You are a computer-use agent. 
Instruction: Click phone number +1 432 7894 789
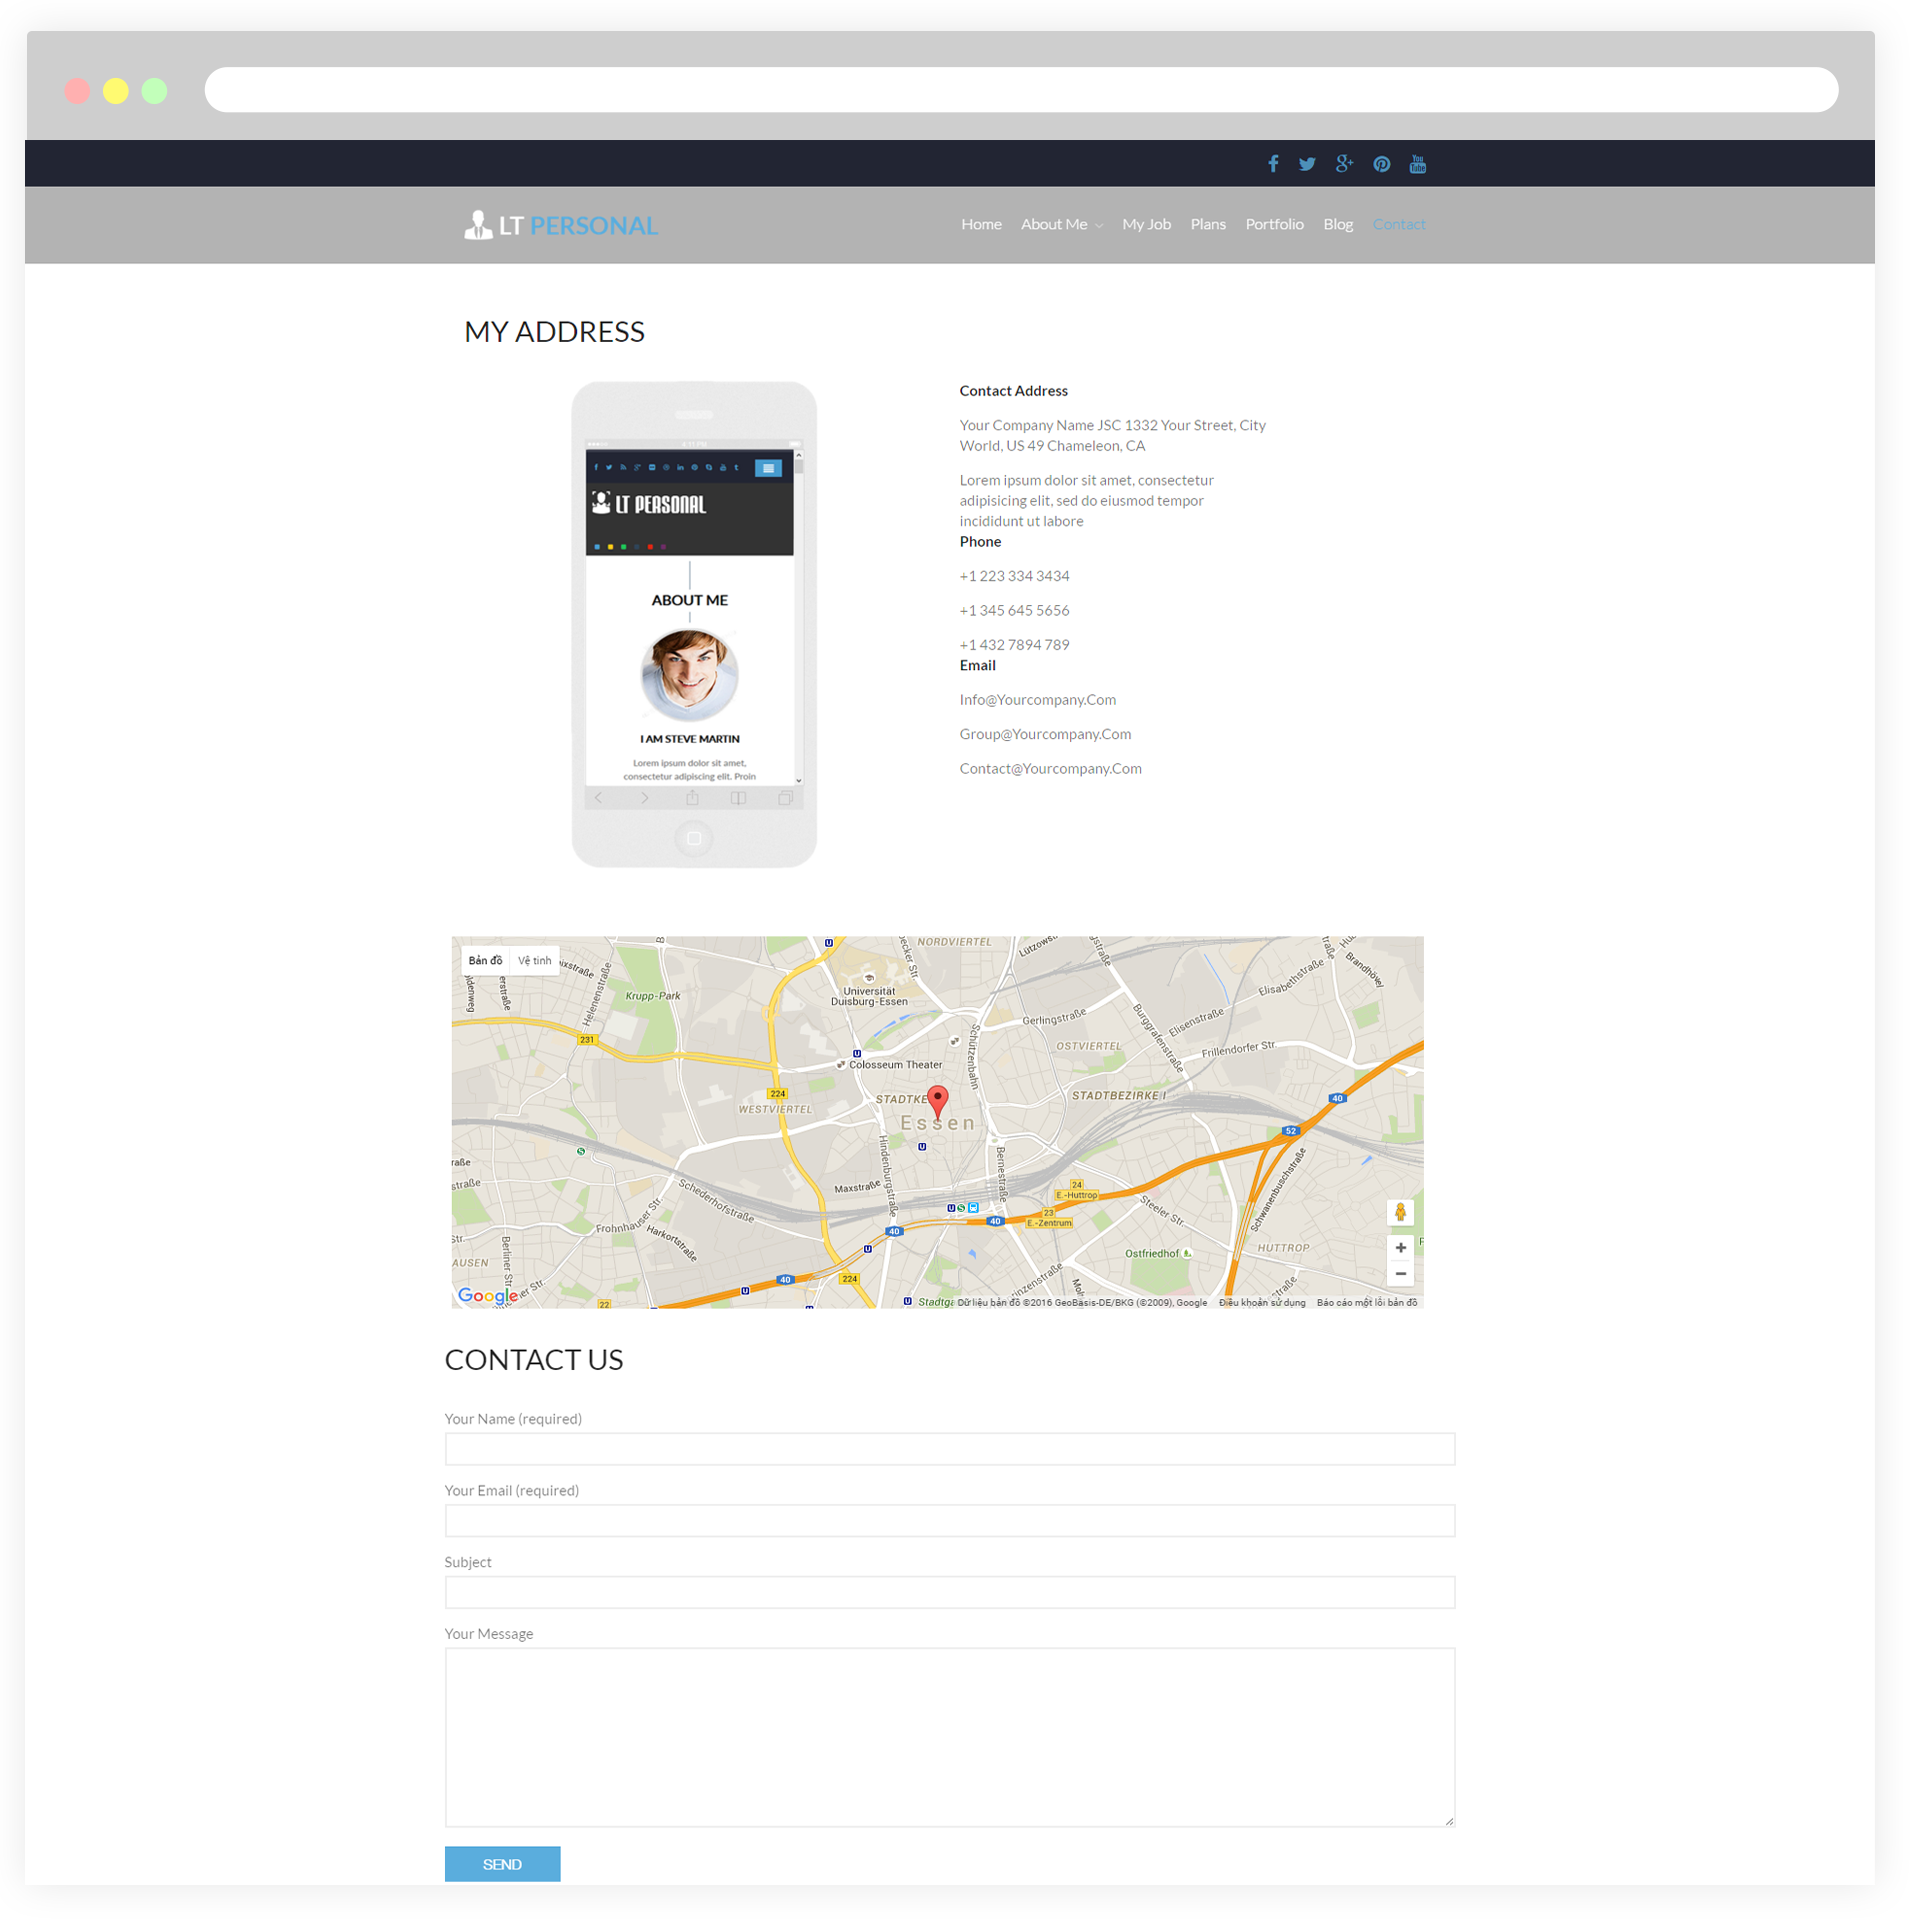pos(1014,645)
